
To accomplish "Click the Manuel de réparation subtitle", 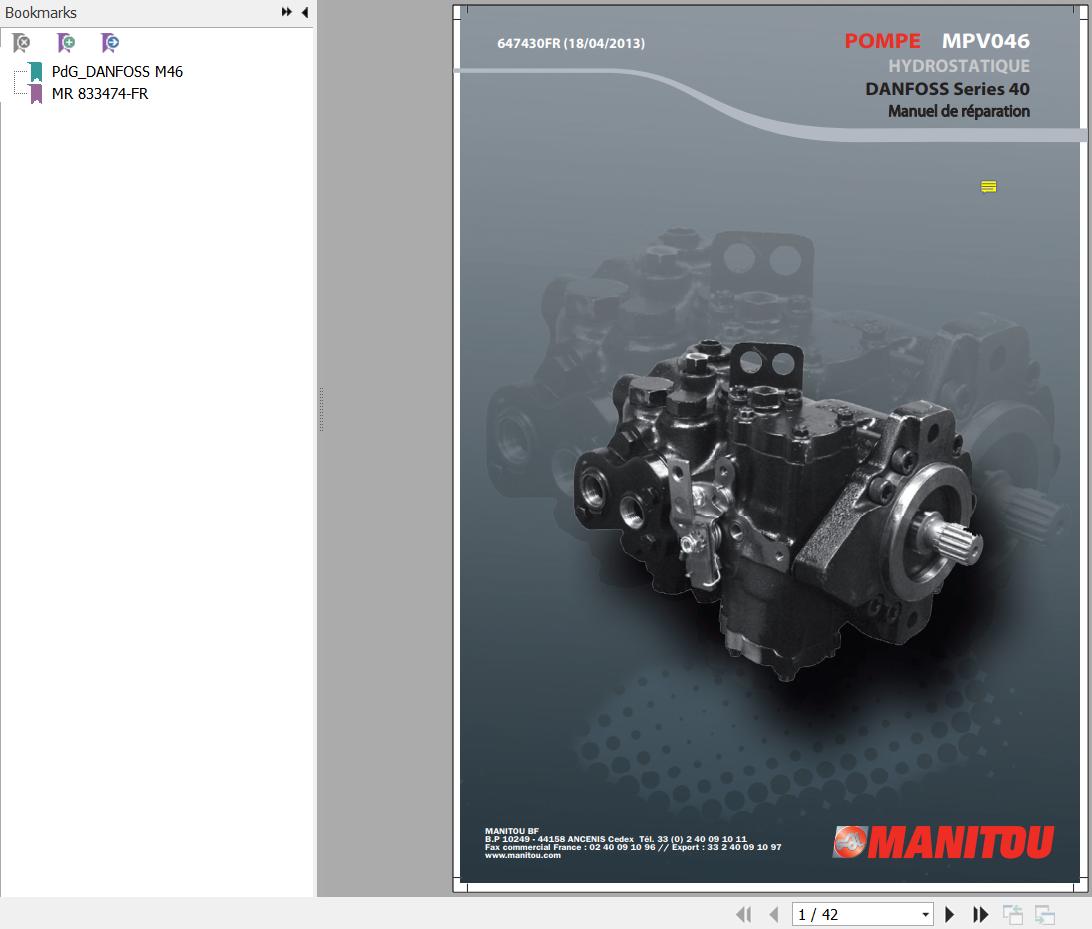I will tap(959, 111).
